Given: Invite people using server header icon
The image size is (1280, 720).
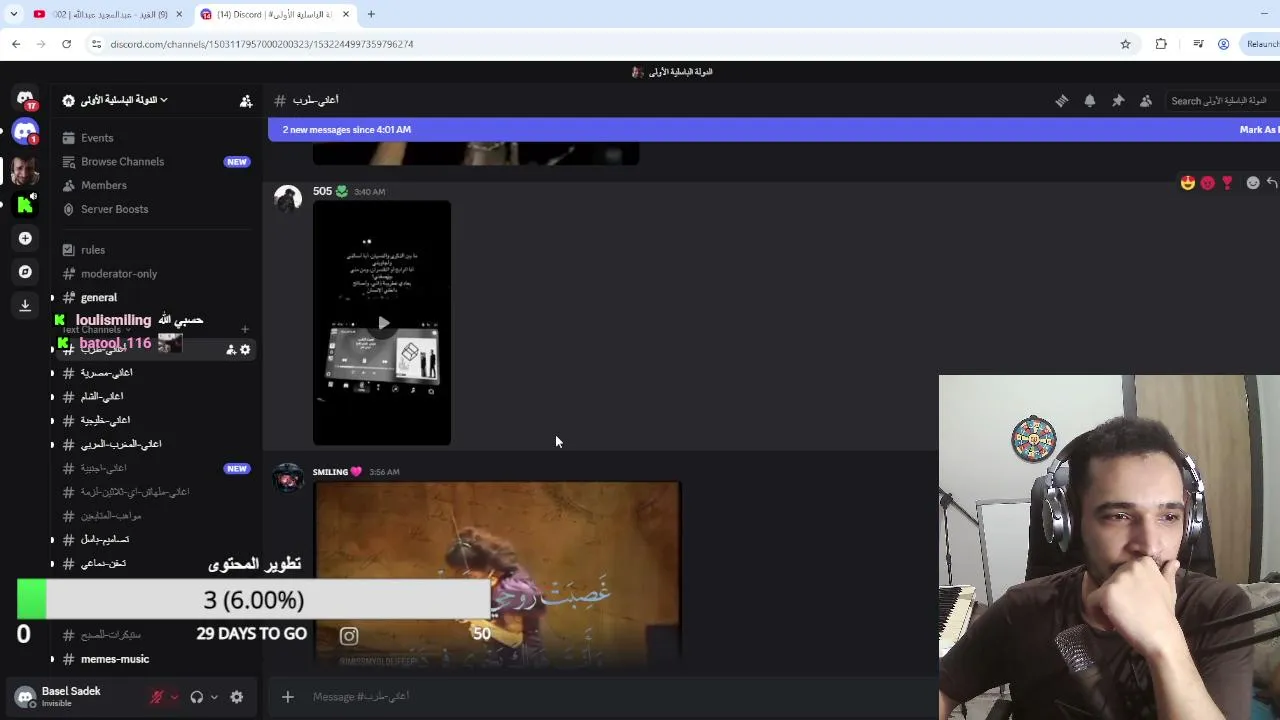Looking at the screenshot, I should (246, 100).
